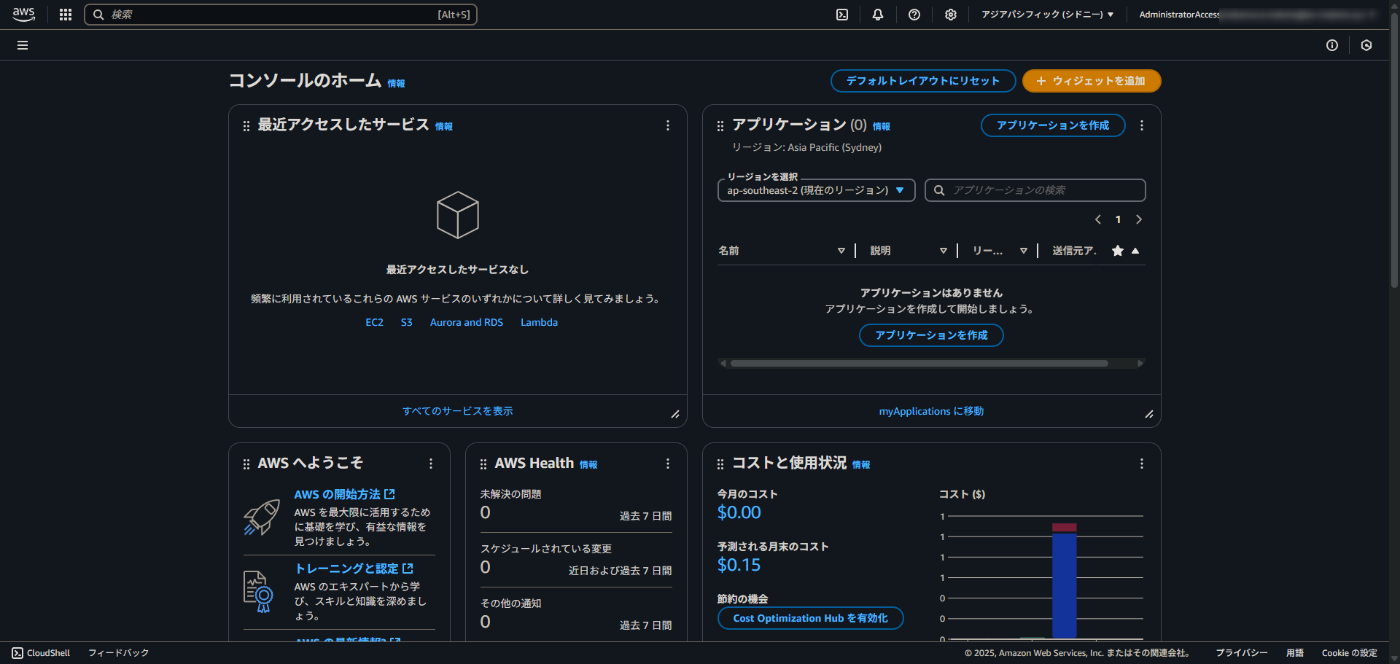This screenshot has height=664, width=1400.
Task: Click Cost Optimization Hub を有効化
Action: pos(810,618)
